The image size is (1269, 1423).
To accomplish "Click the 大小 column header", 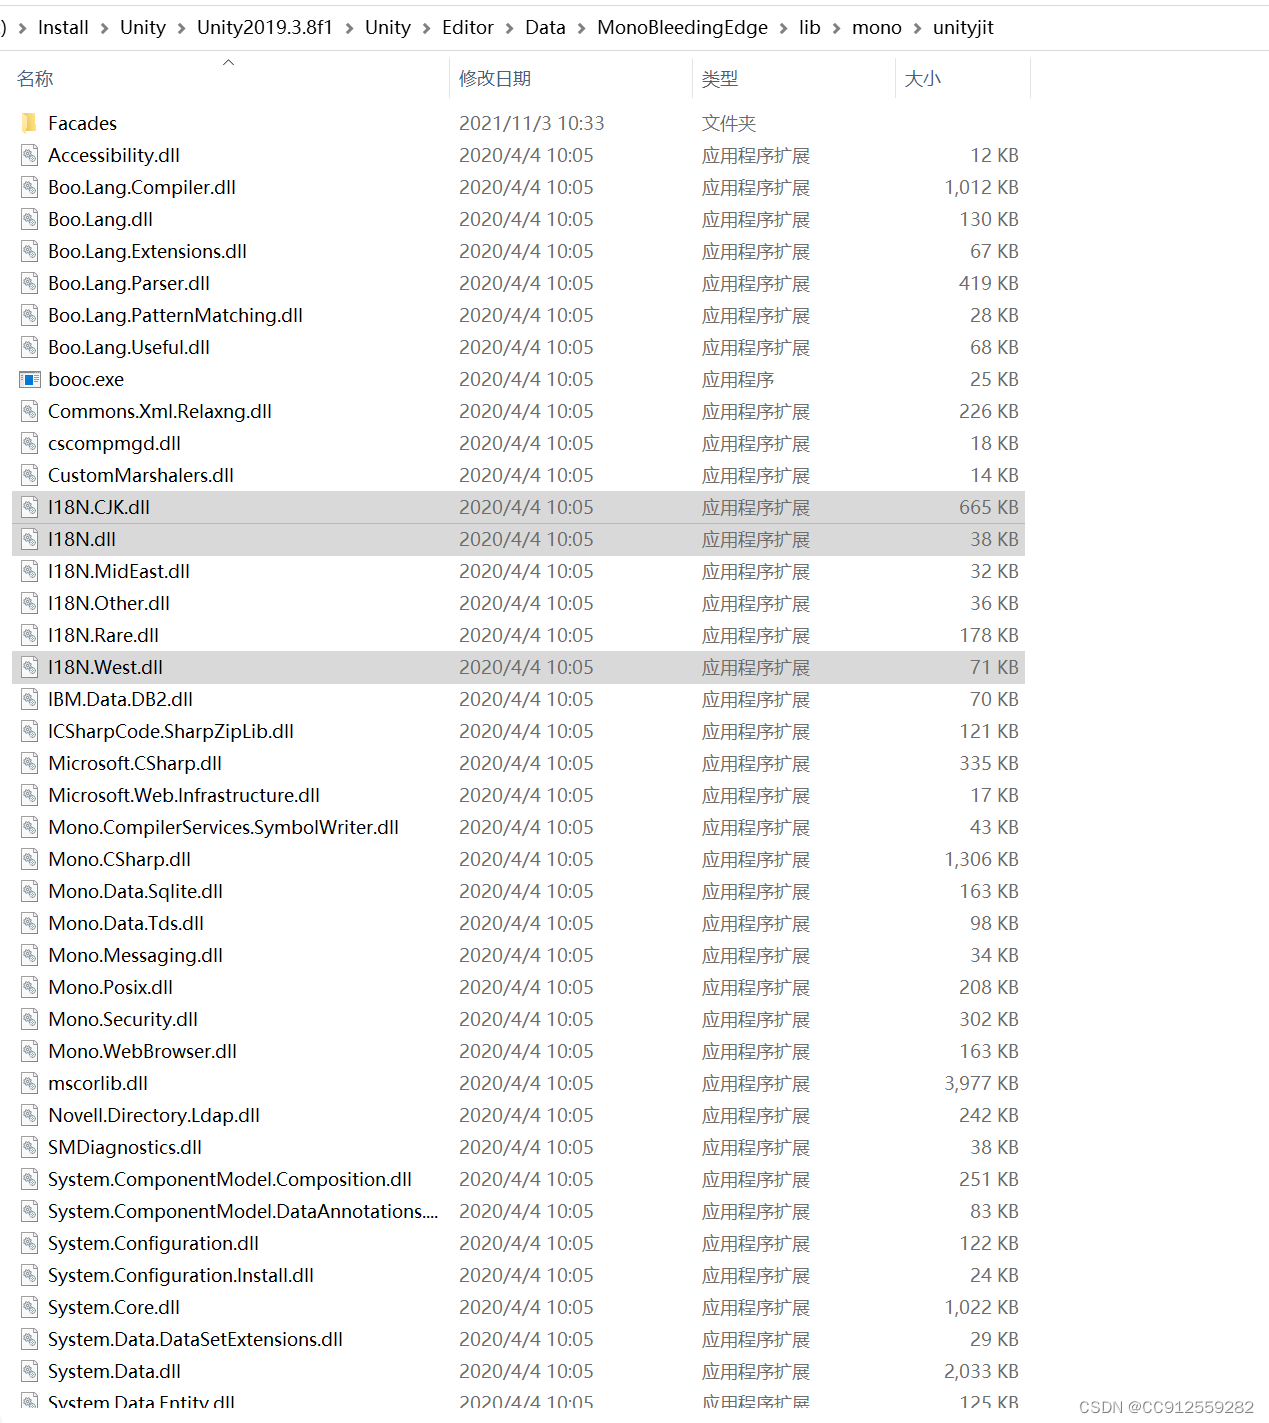I will [x=923, y=78].
